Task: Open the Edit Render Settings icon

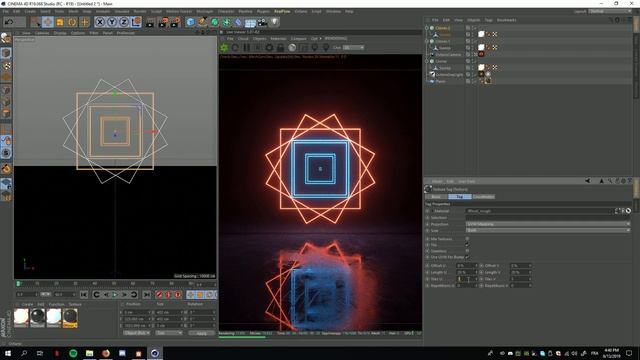Action: pos(176,22)
